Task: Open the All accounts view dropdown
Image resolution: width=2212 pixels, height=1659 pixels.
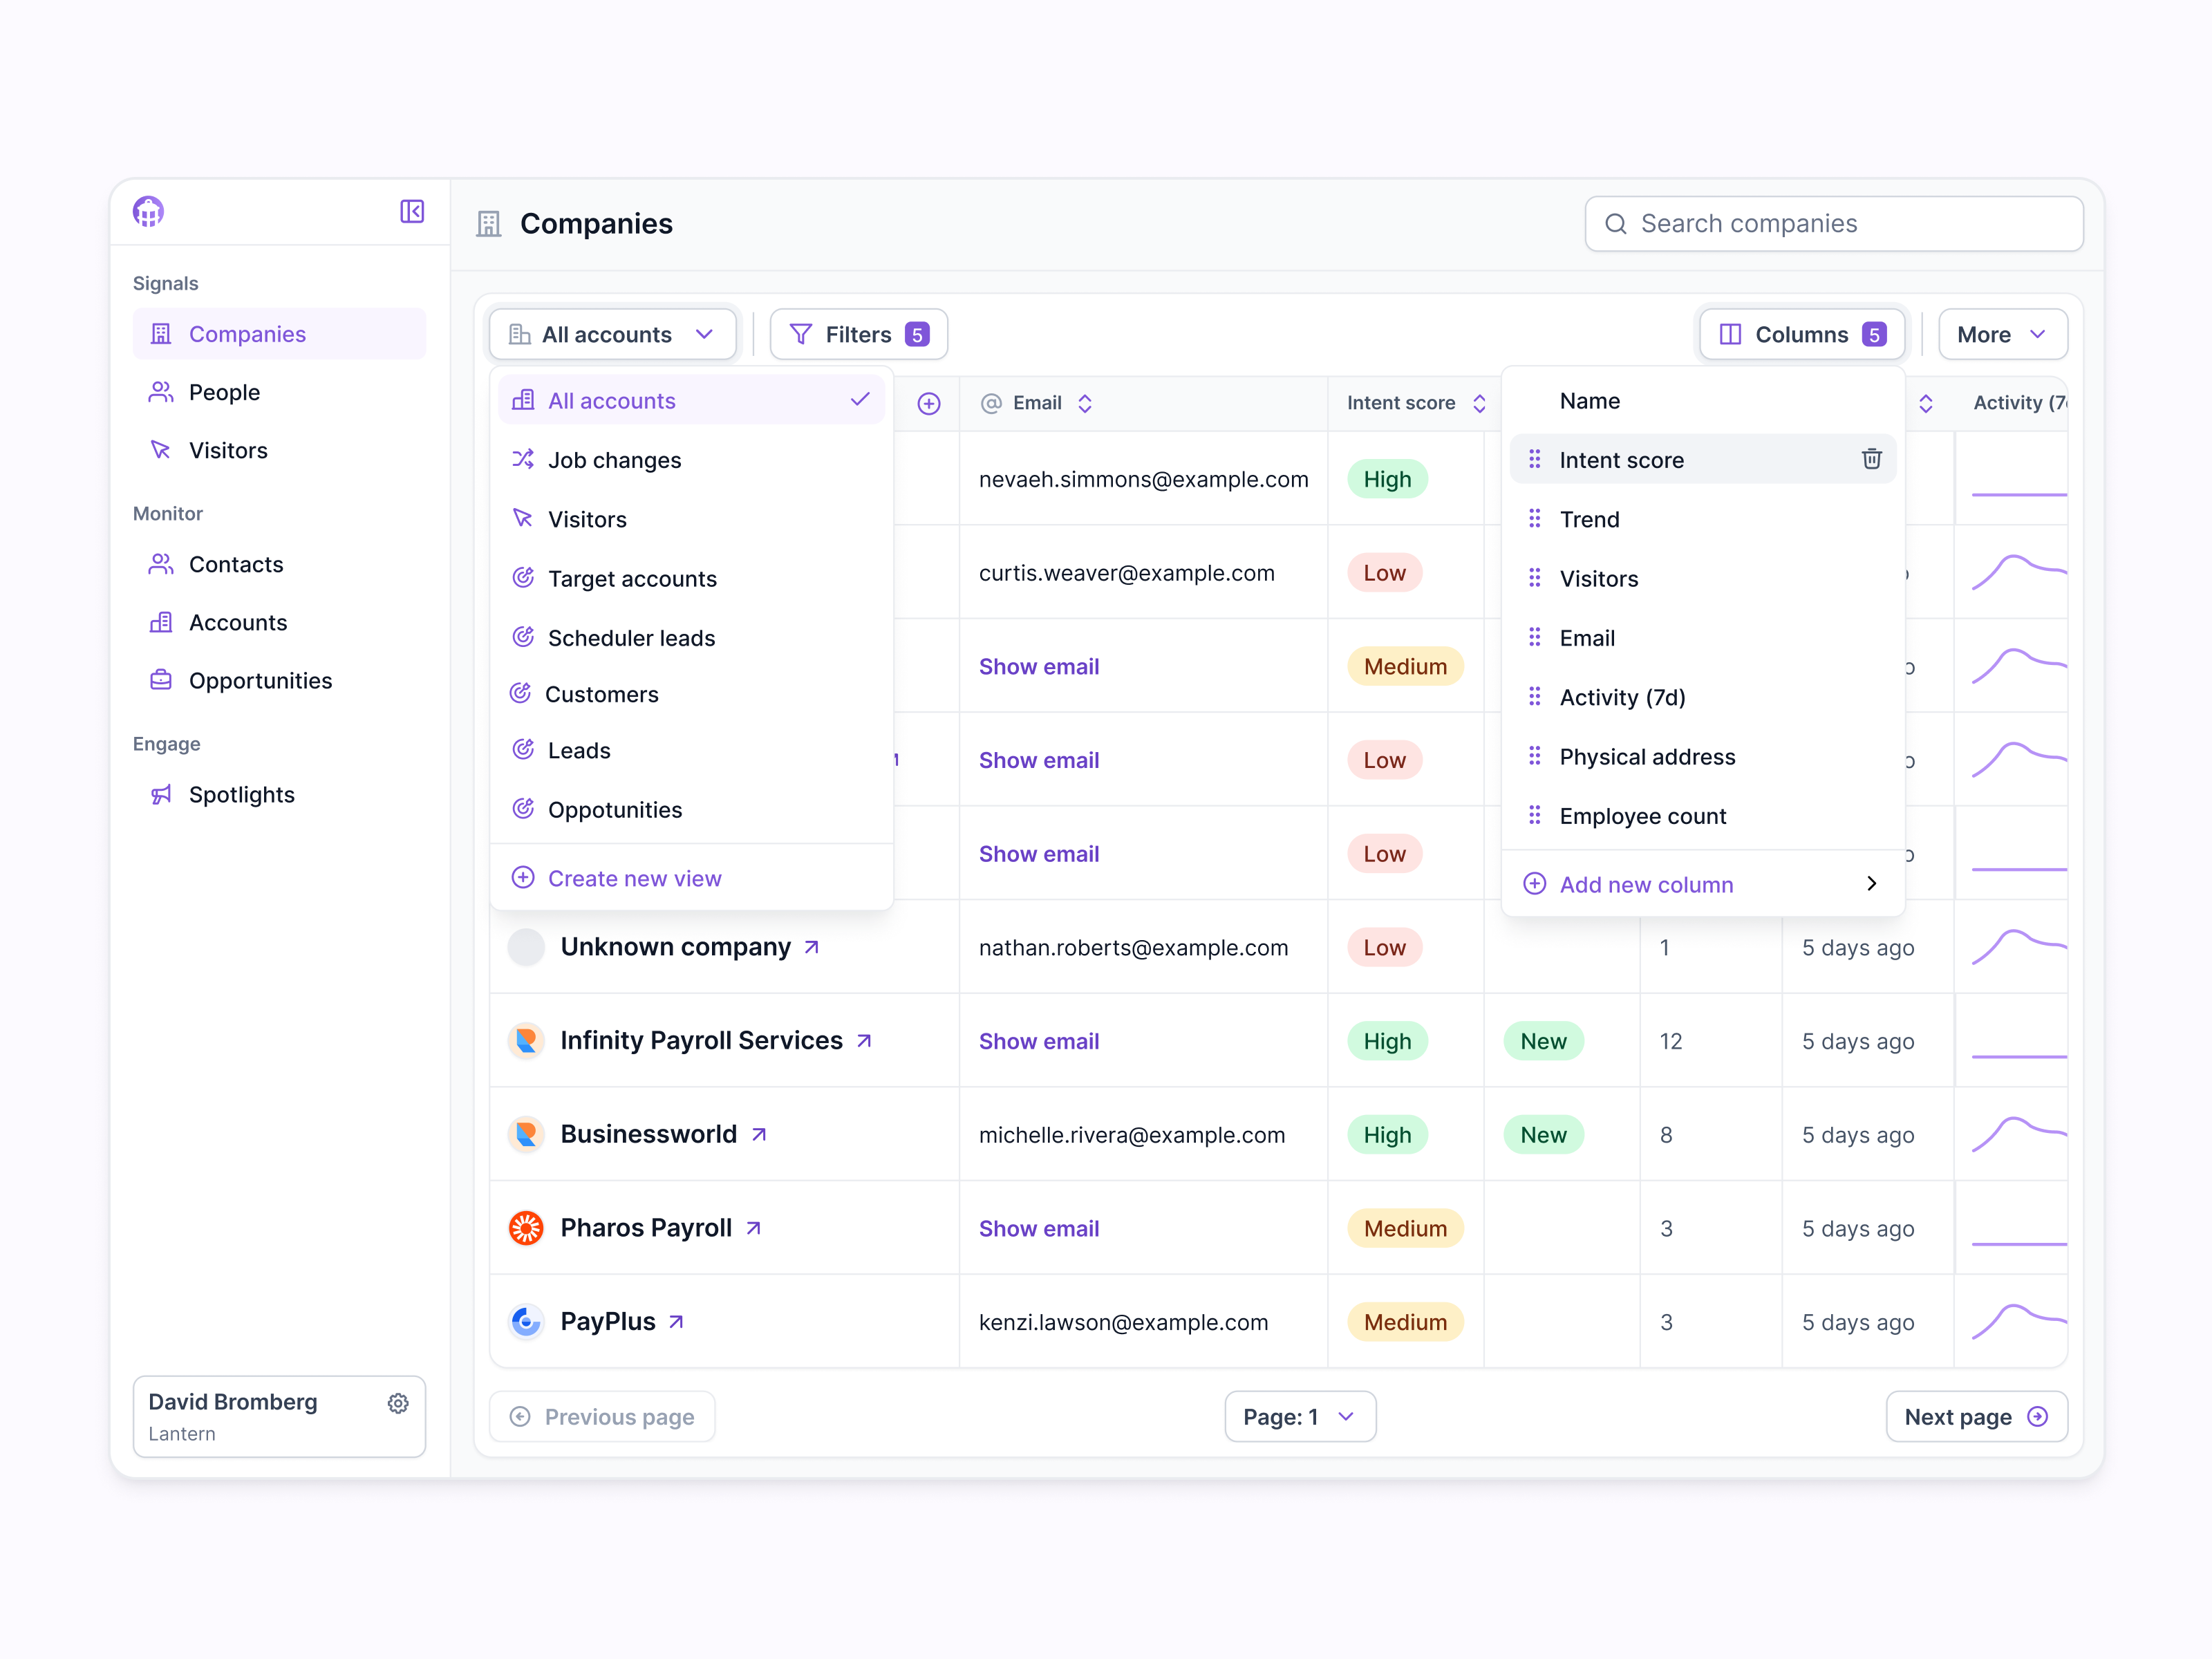Action: pyautogui.click(x=612, y=334)
